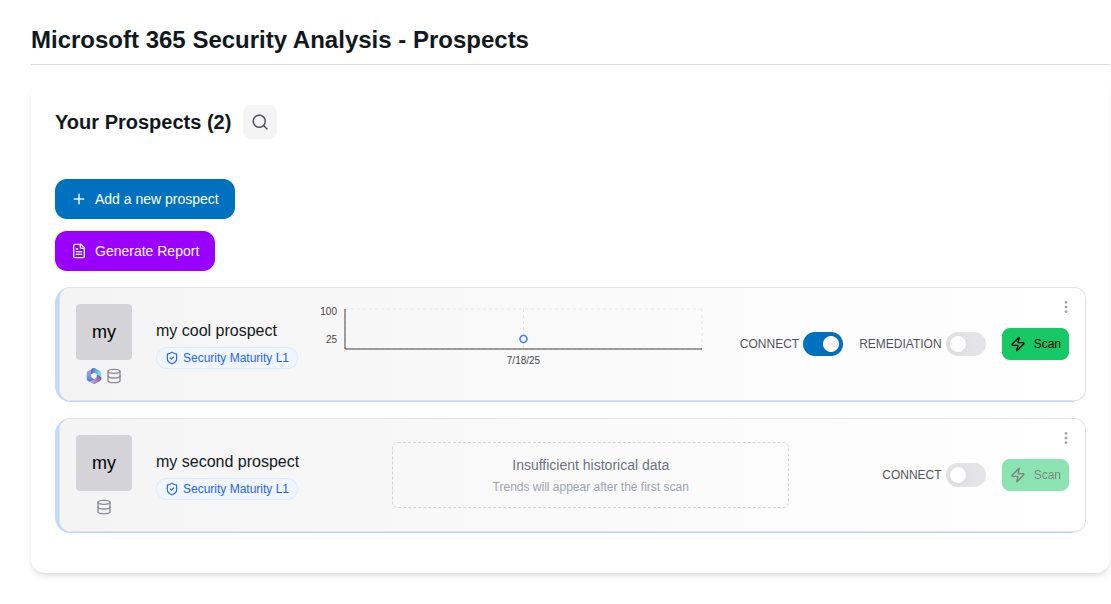Screen dimensions: 1111x604
Task: Click Add a new prospect
Action: 145,198
